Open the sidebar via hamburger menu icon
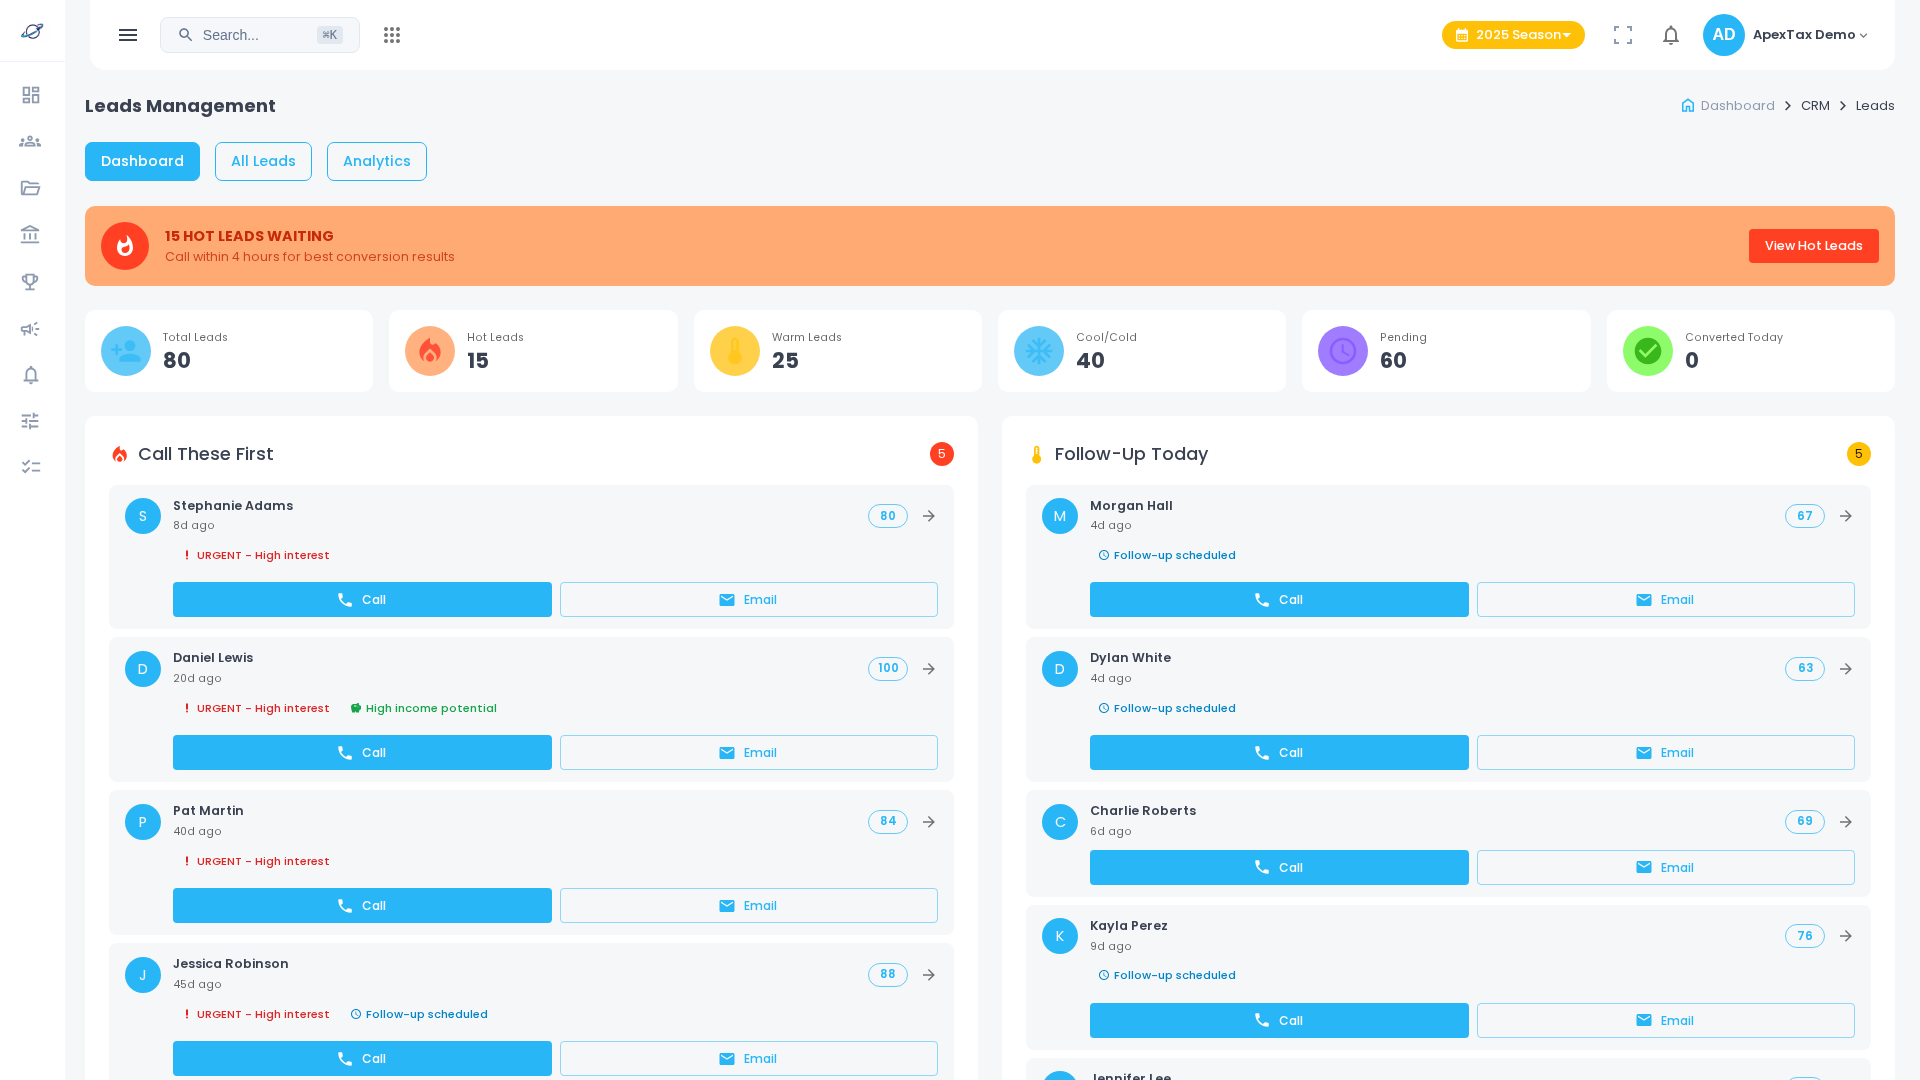 [128, 35]
